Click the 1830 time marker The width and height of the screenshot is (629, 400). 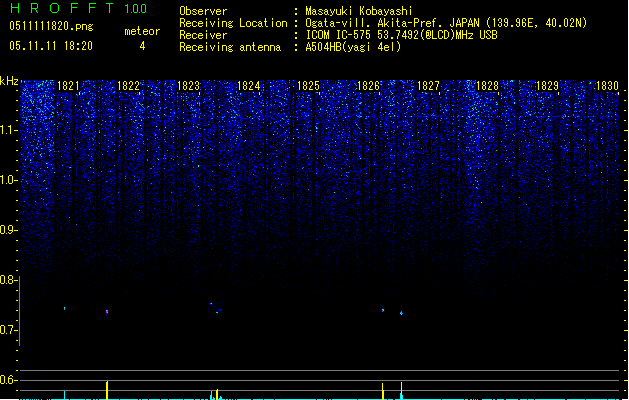coord(607,86)
